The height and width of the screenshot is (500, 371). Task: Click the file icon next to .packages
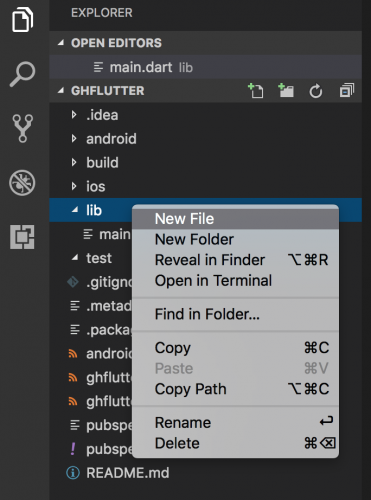(75, 330)
